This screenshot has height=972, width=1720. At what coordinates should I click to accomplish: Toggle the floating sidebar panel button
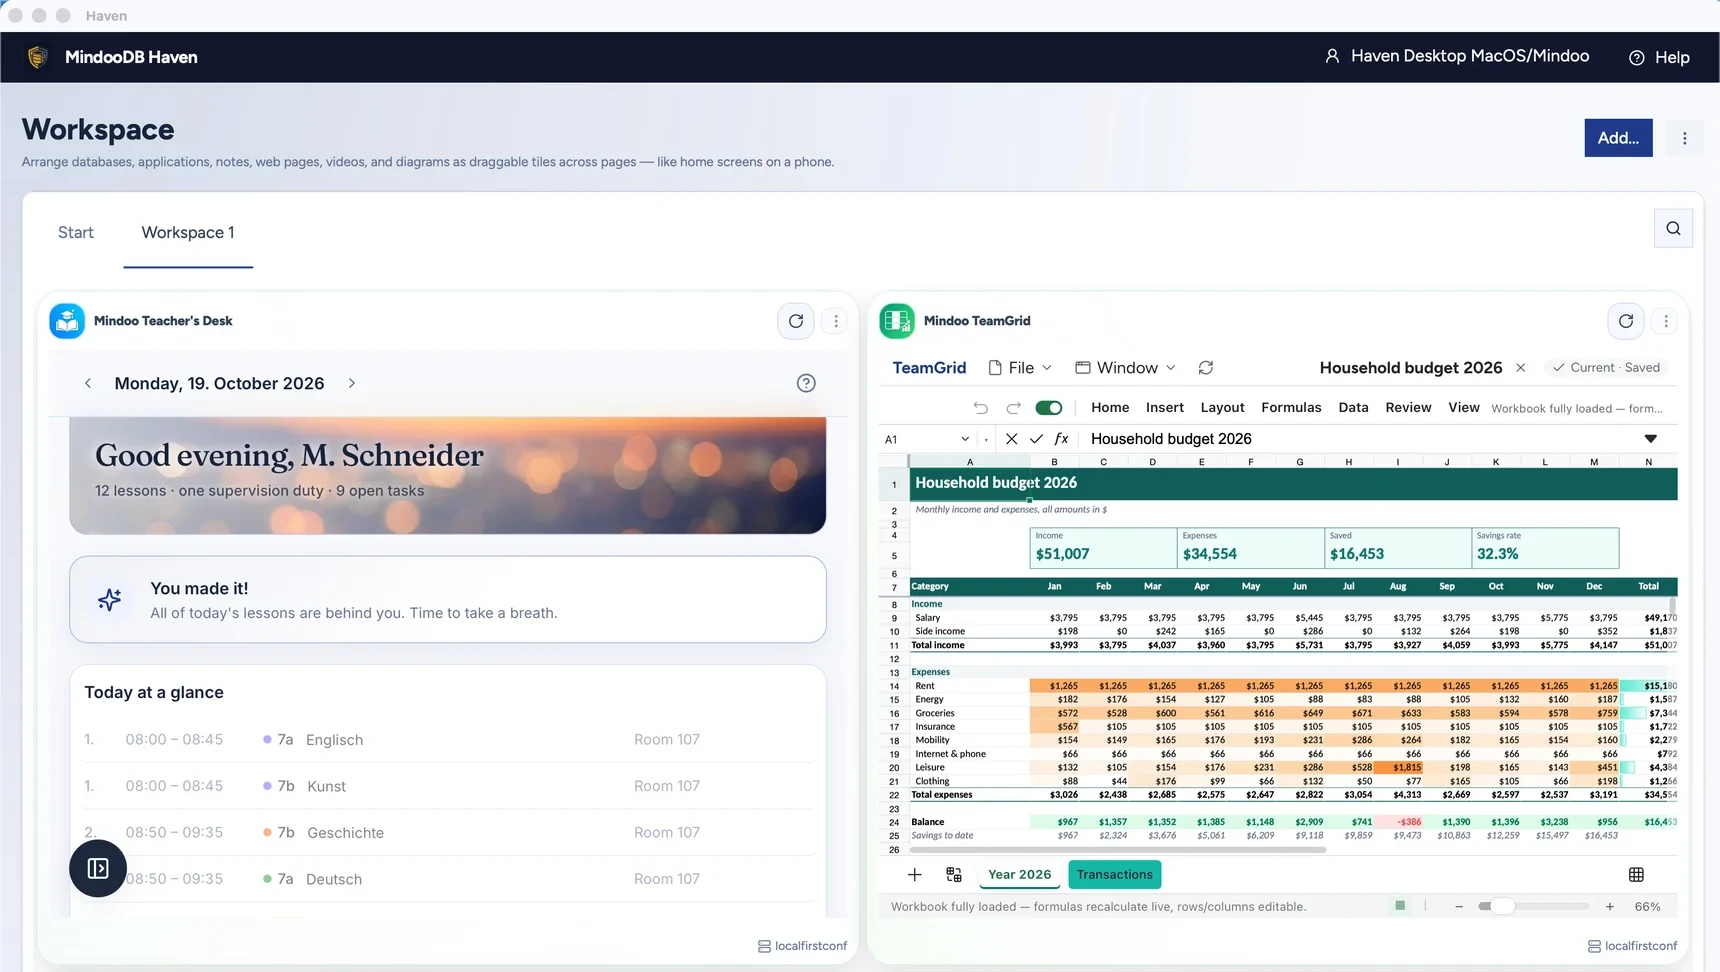pyautogui.click(x=98, y=868)
